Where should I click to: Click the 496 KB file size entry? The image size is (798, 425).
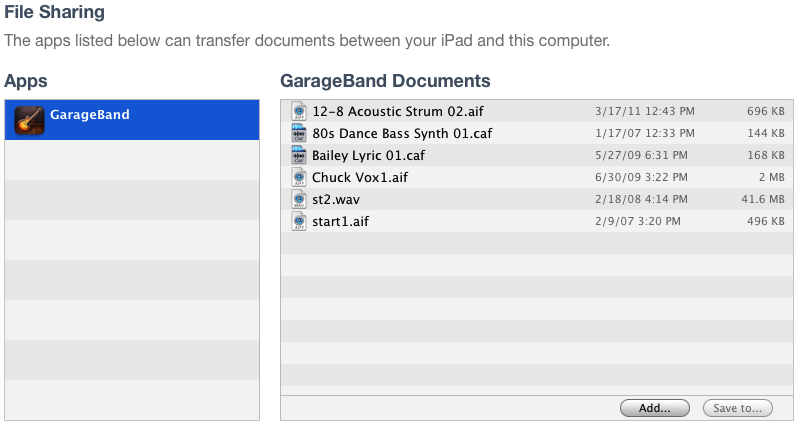point(765,221)
